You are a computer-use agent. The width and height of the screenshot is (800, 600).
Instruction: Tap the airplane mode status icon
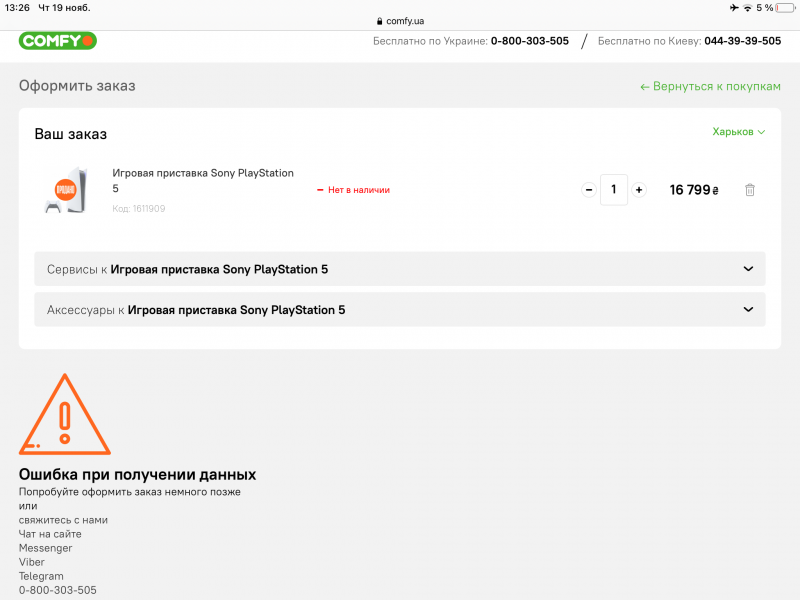point(734,8)
